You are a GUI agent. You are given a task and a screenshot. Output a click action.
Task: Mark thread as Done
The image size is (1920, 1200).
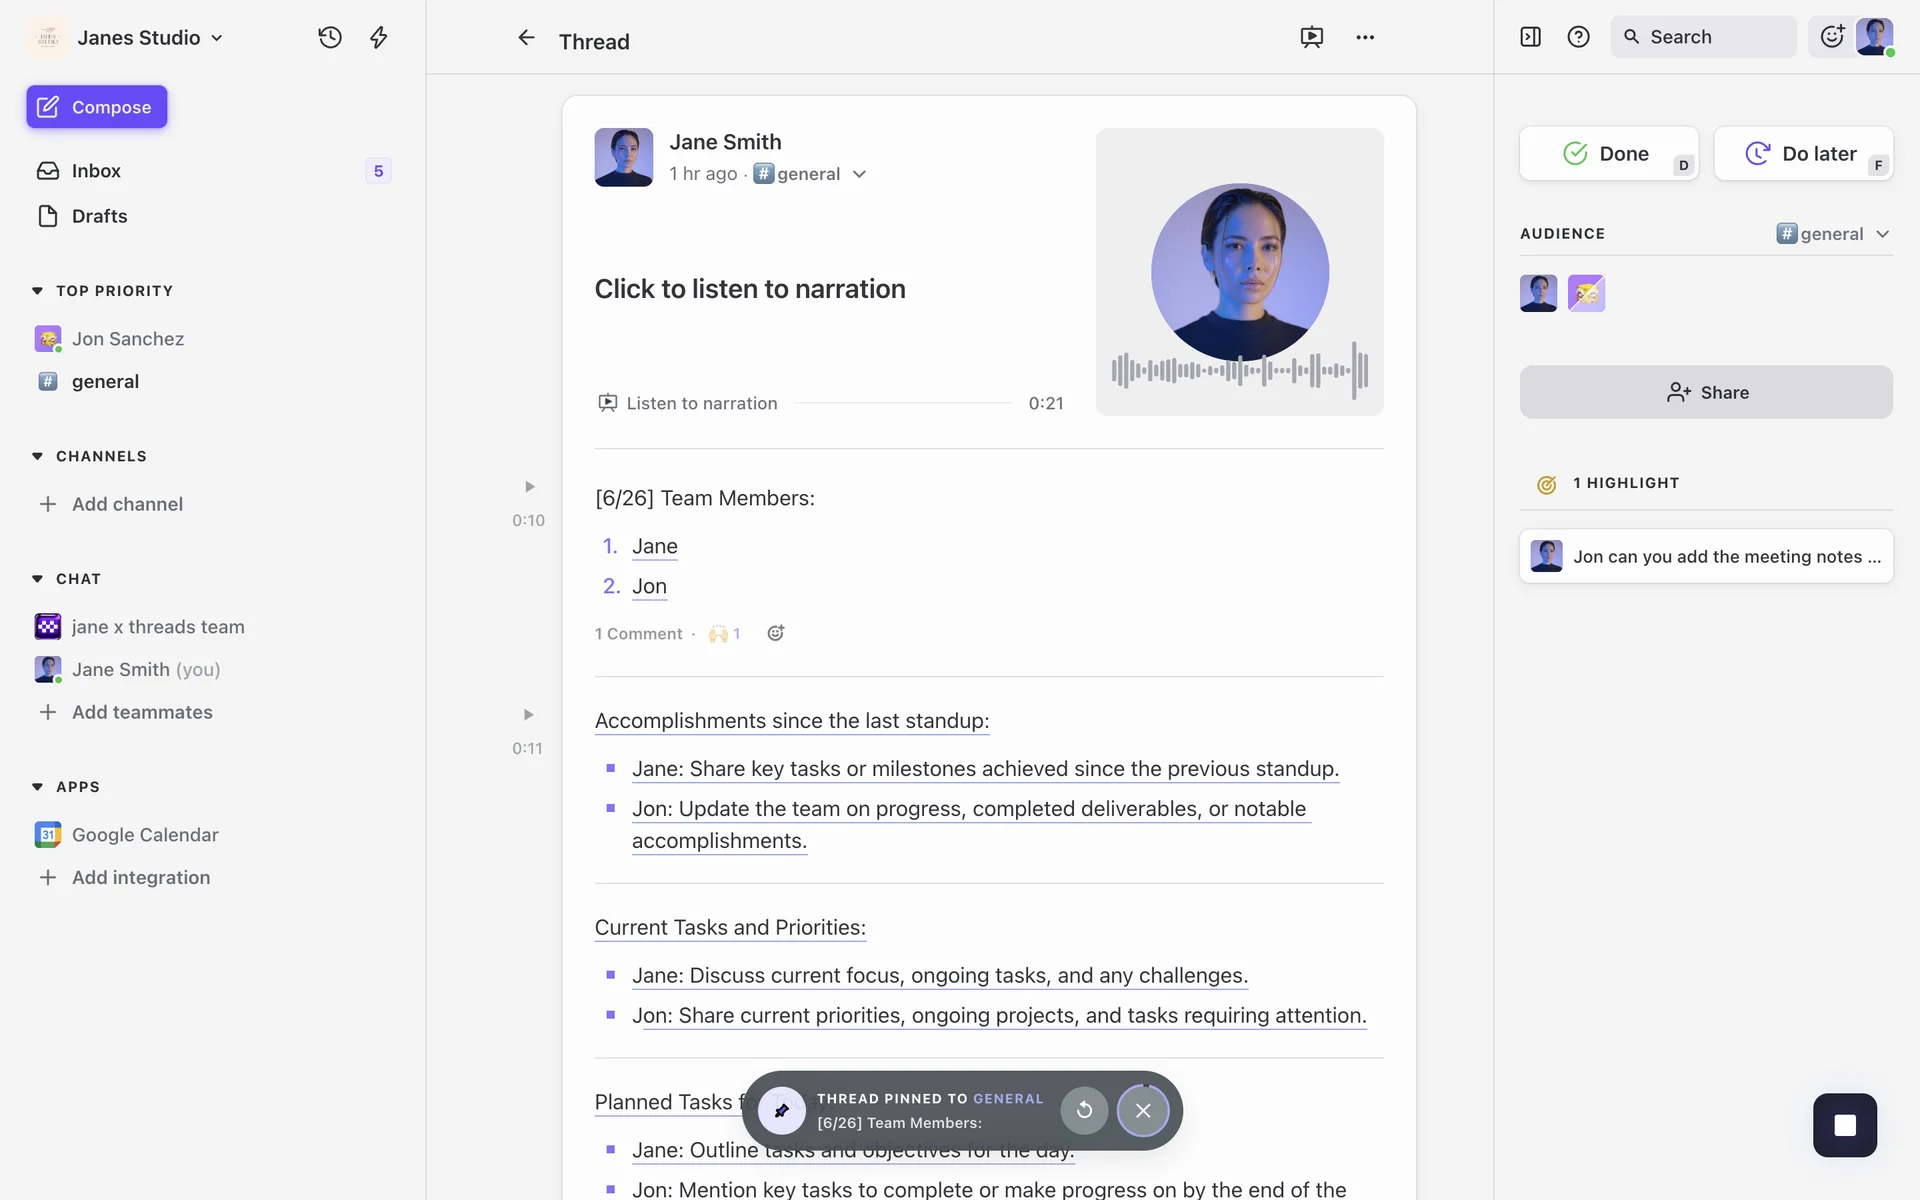(1607, 153)
